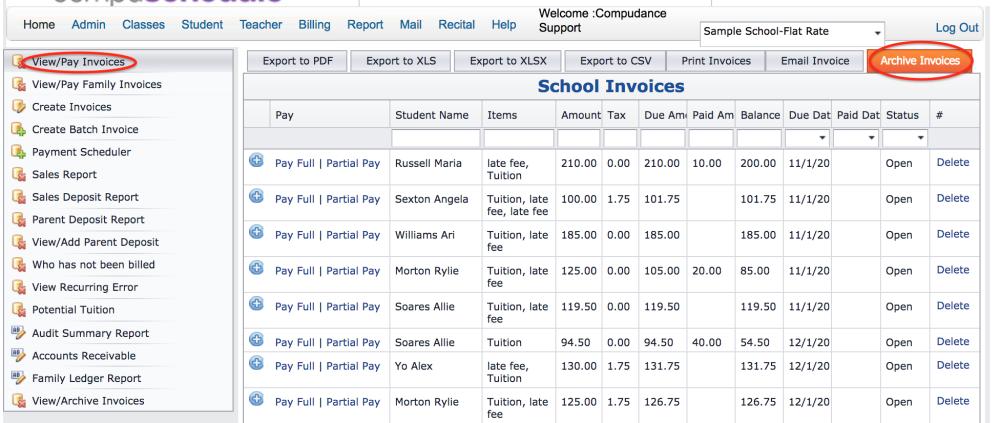Open the Recital menu
This screenshot has height=423, width=1000.
(457, 25)
